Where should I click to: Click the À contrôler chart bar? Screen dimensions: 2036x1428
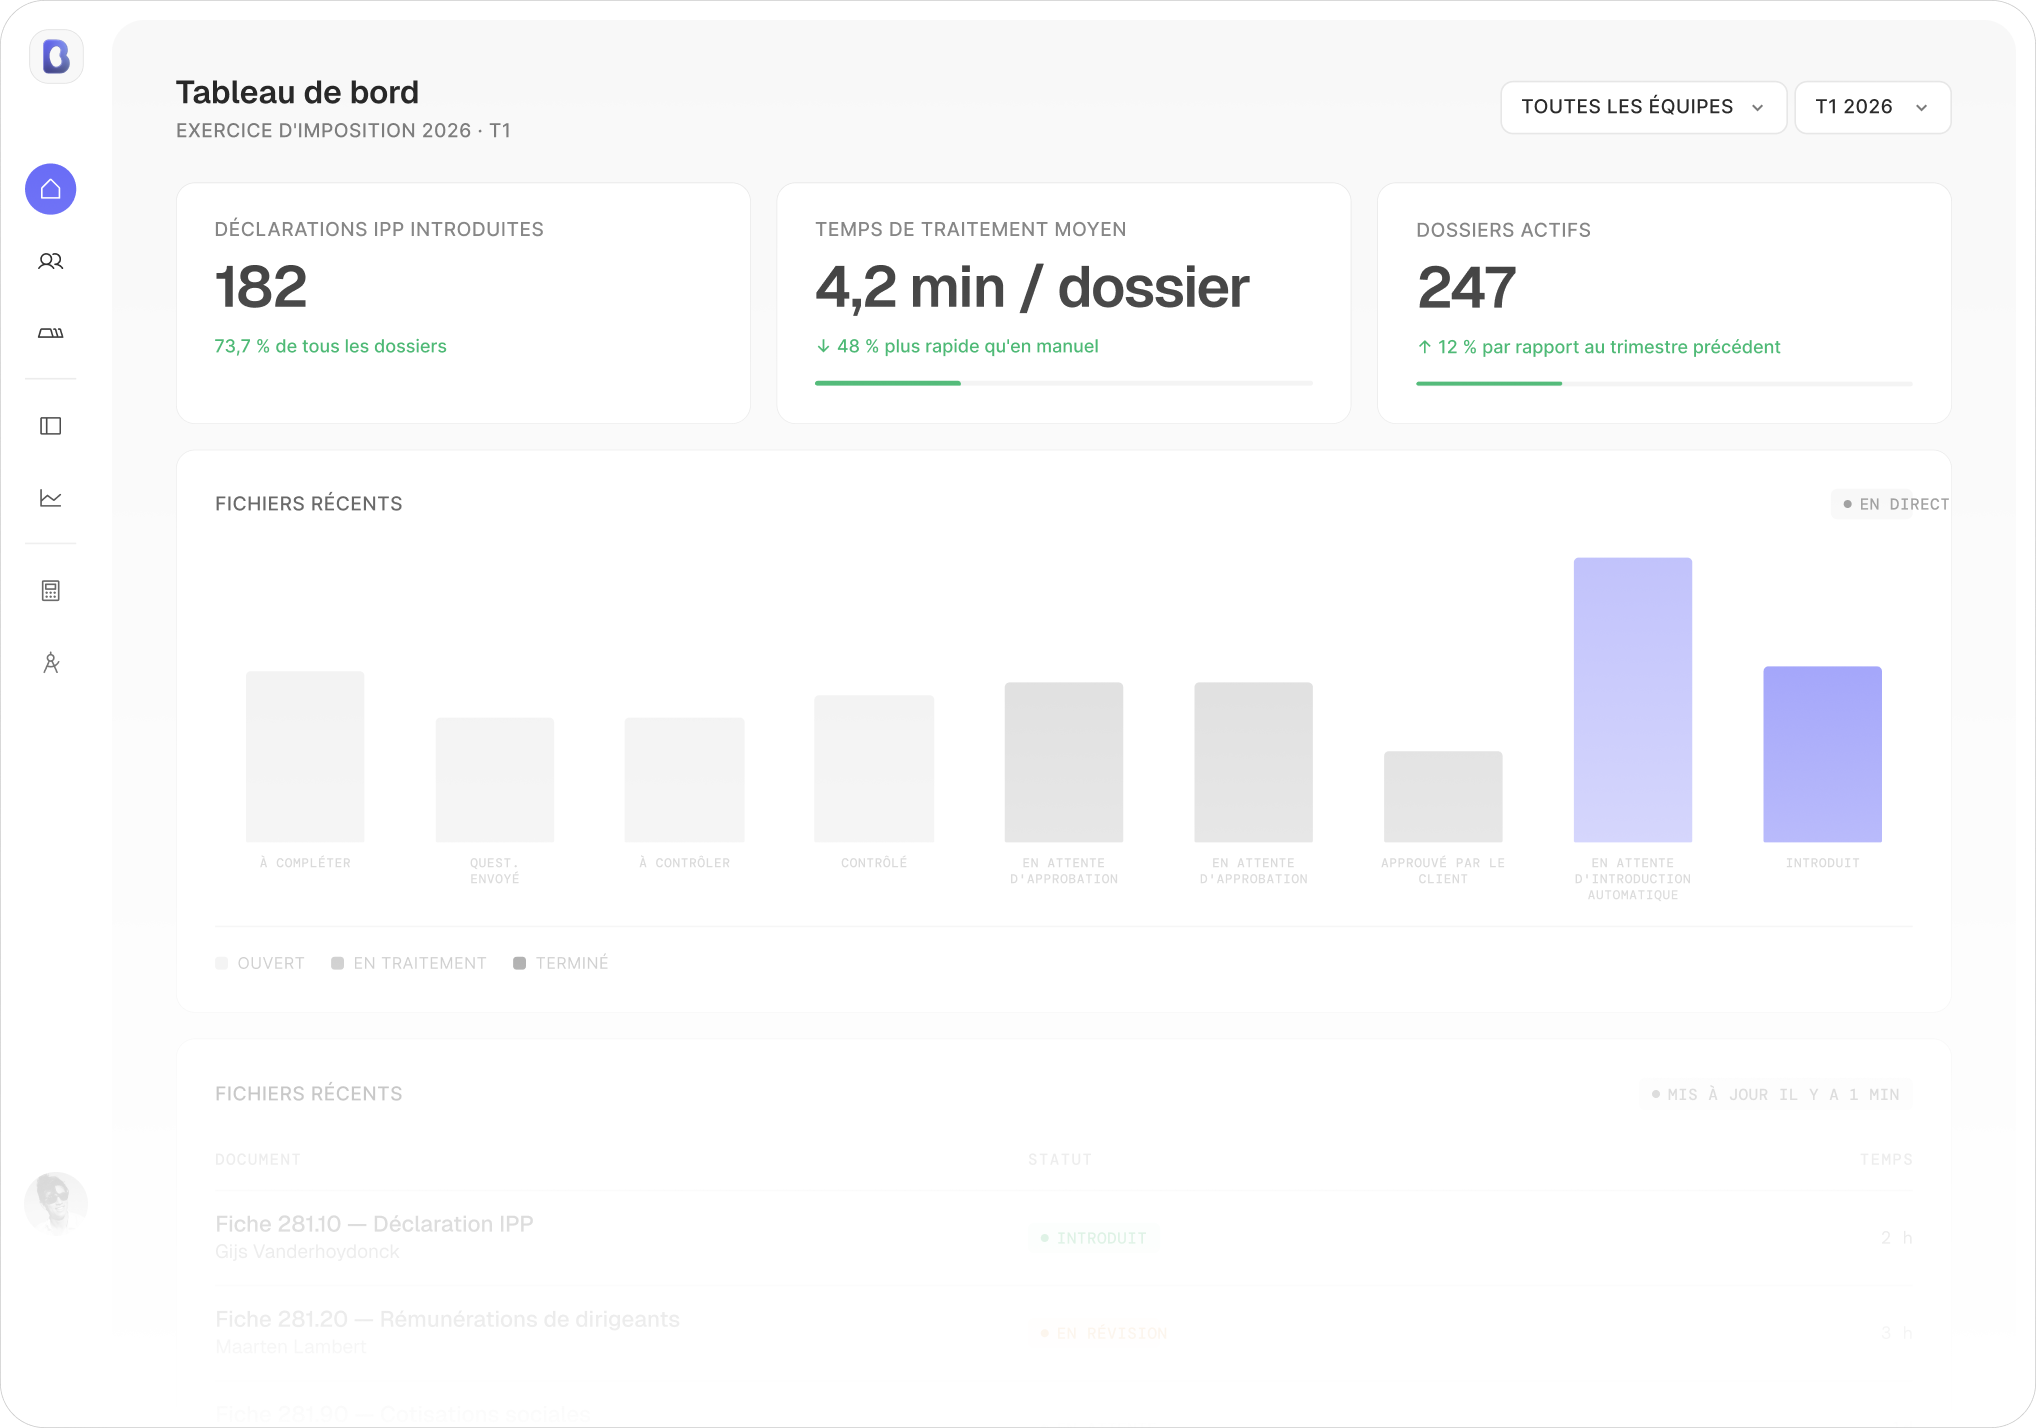click(685, 780)
